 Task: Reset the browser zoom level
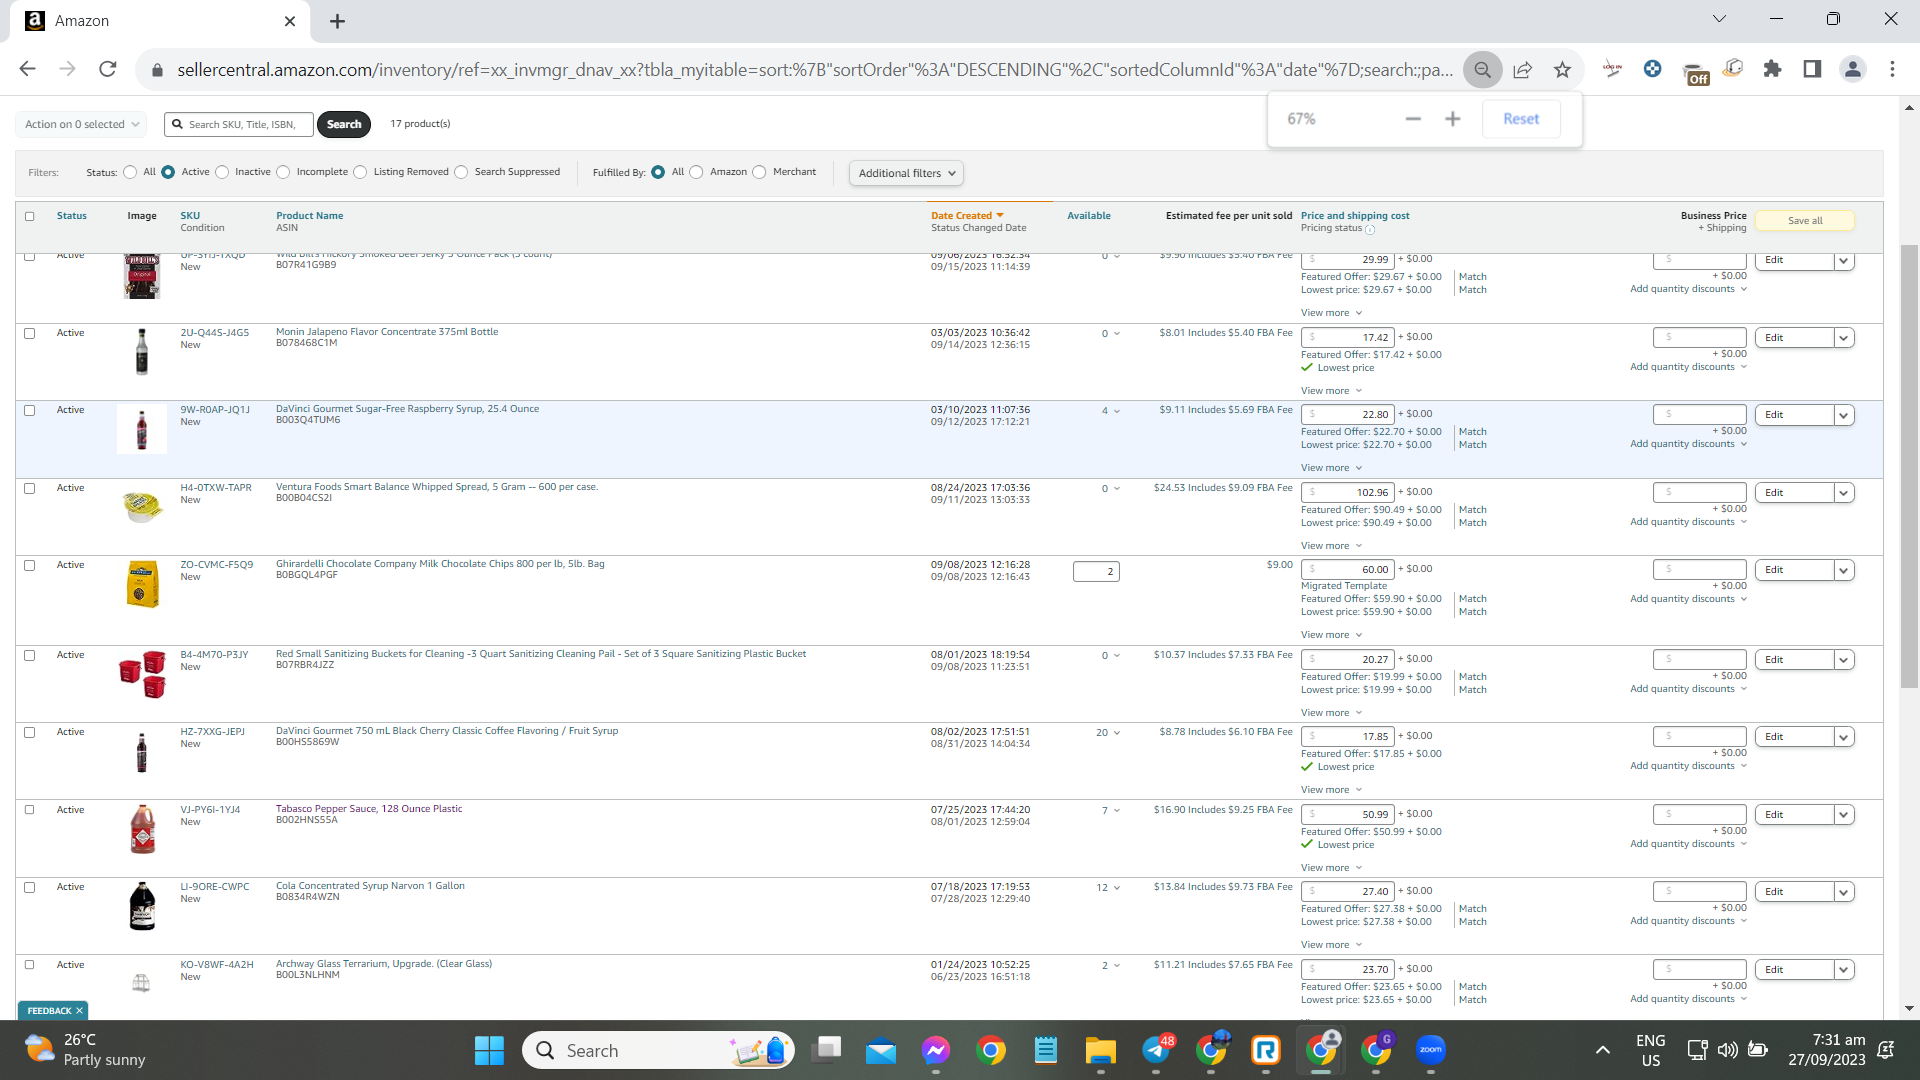tap(1521, 119)
